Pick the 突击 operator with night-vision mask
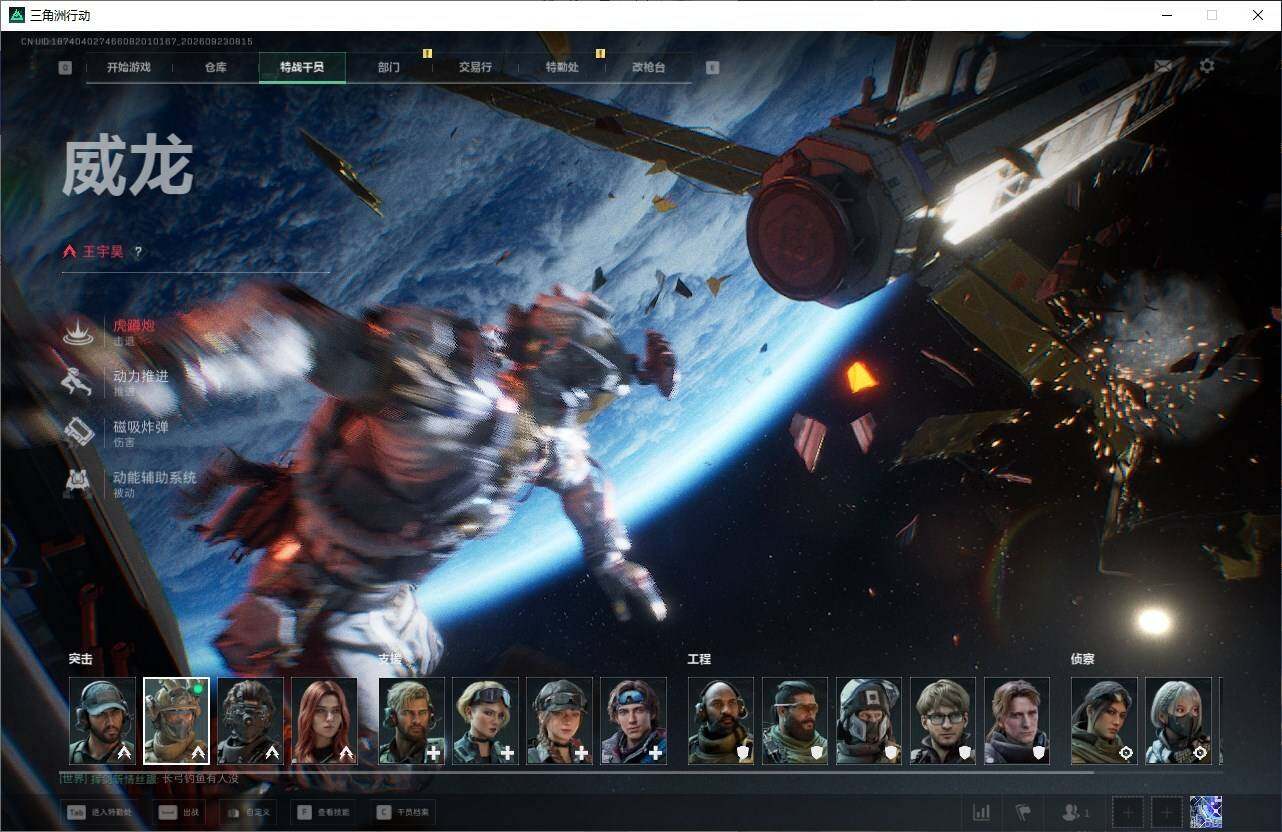This screenshot has width=1282, height=832. pyautogui.click(x=250, y=721)
